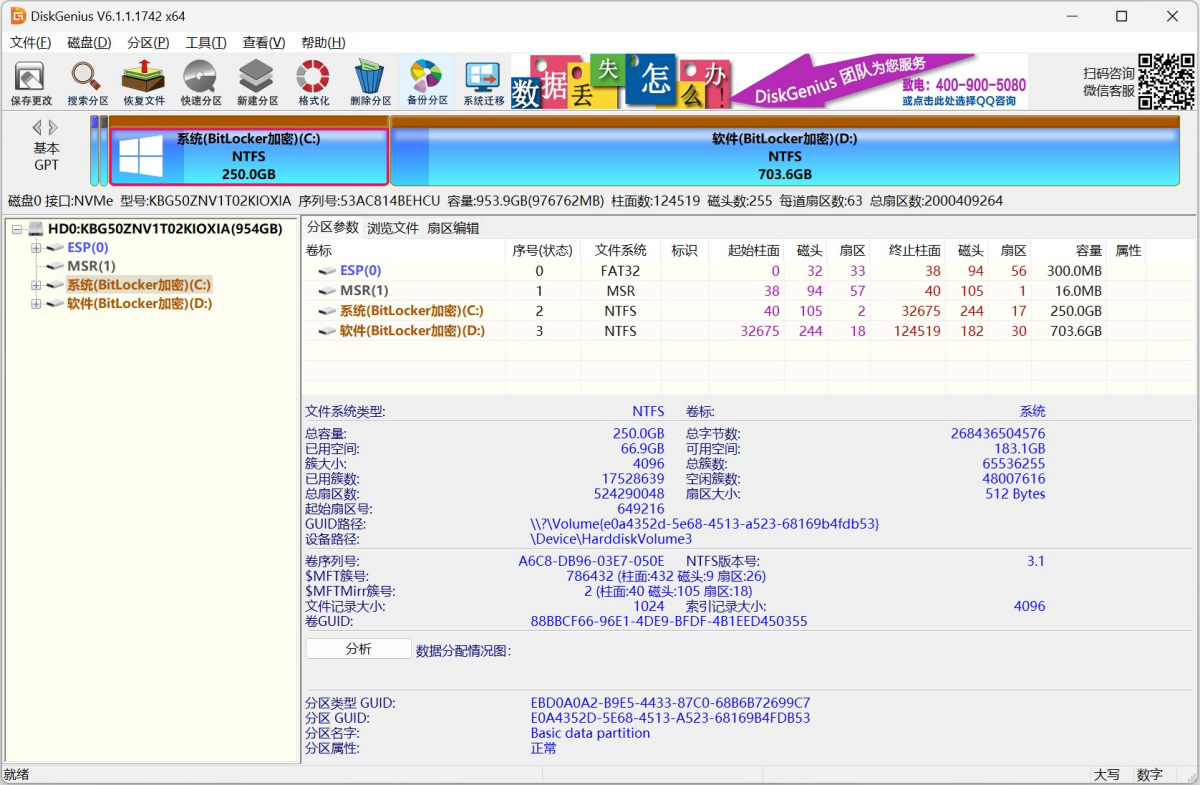
Task: Switch to the 浏览文件 tab
Action: [392, 228]
